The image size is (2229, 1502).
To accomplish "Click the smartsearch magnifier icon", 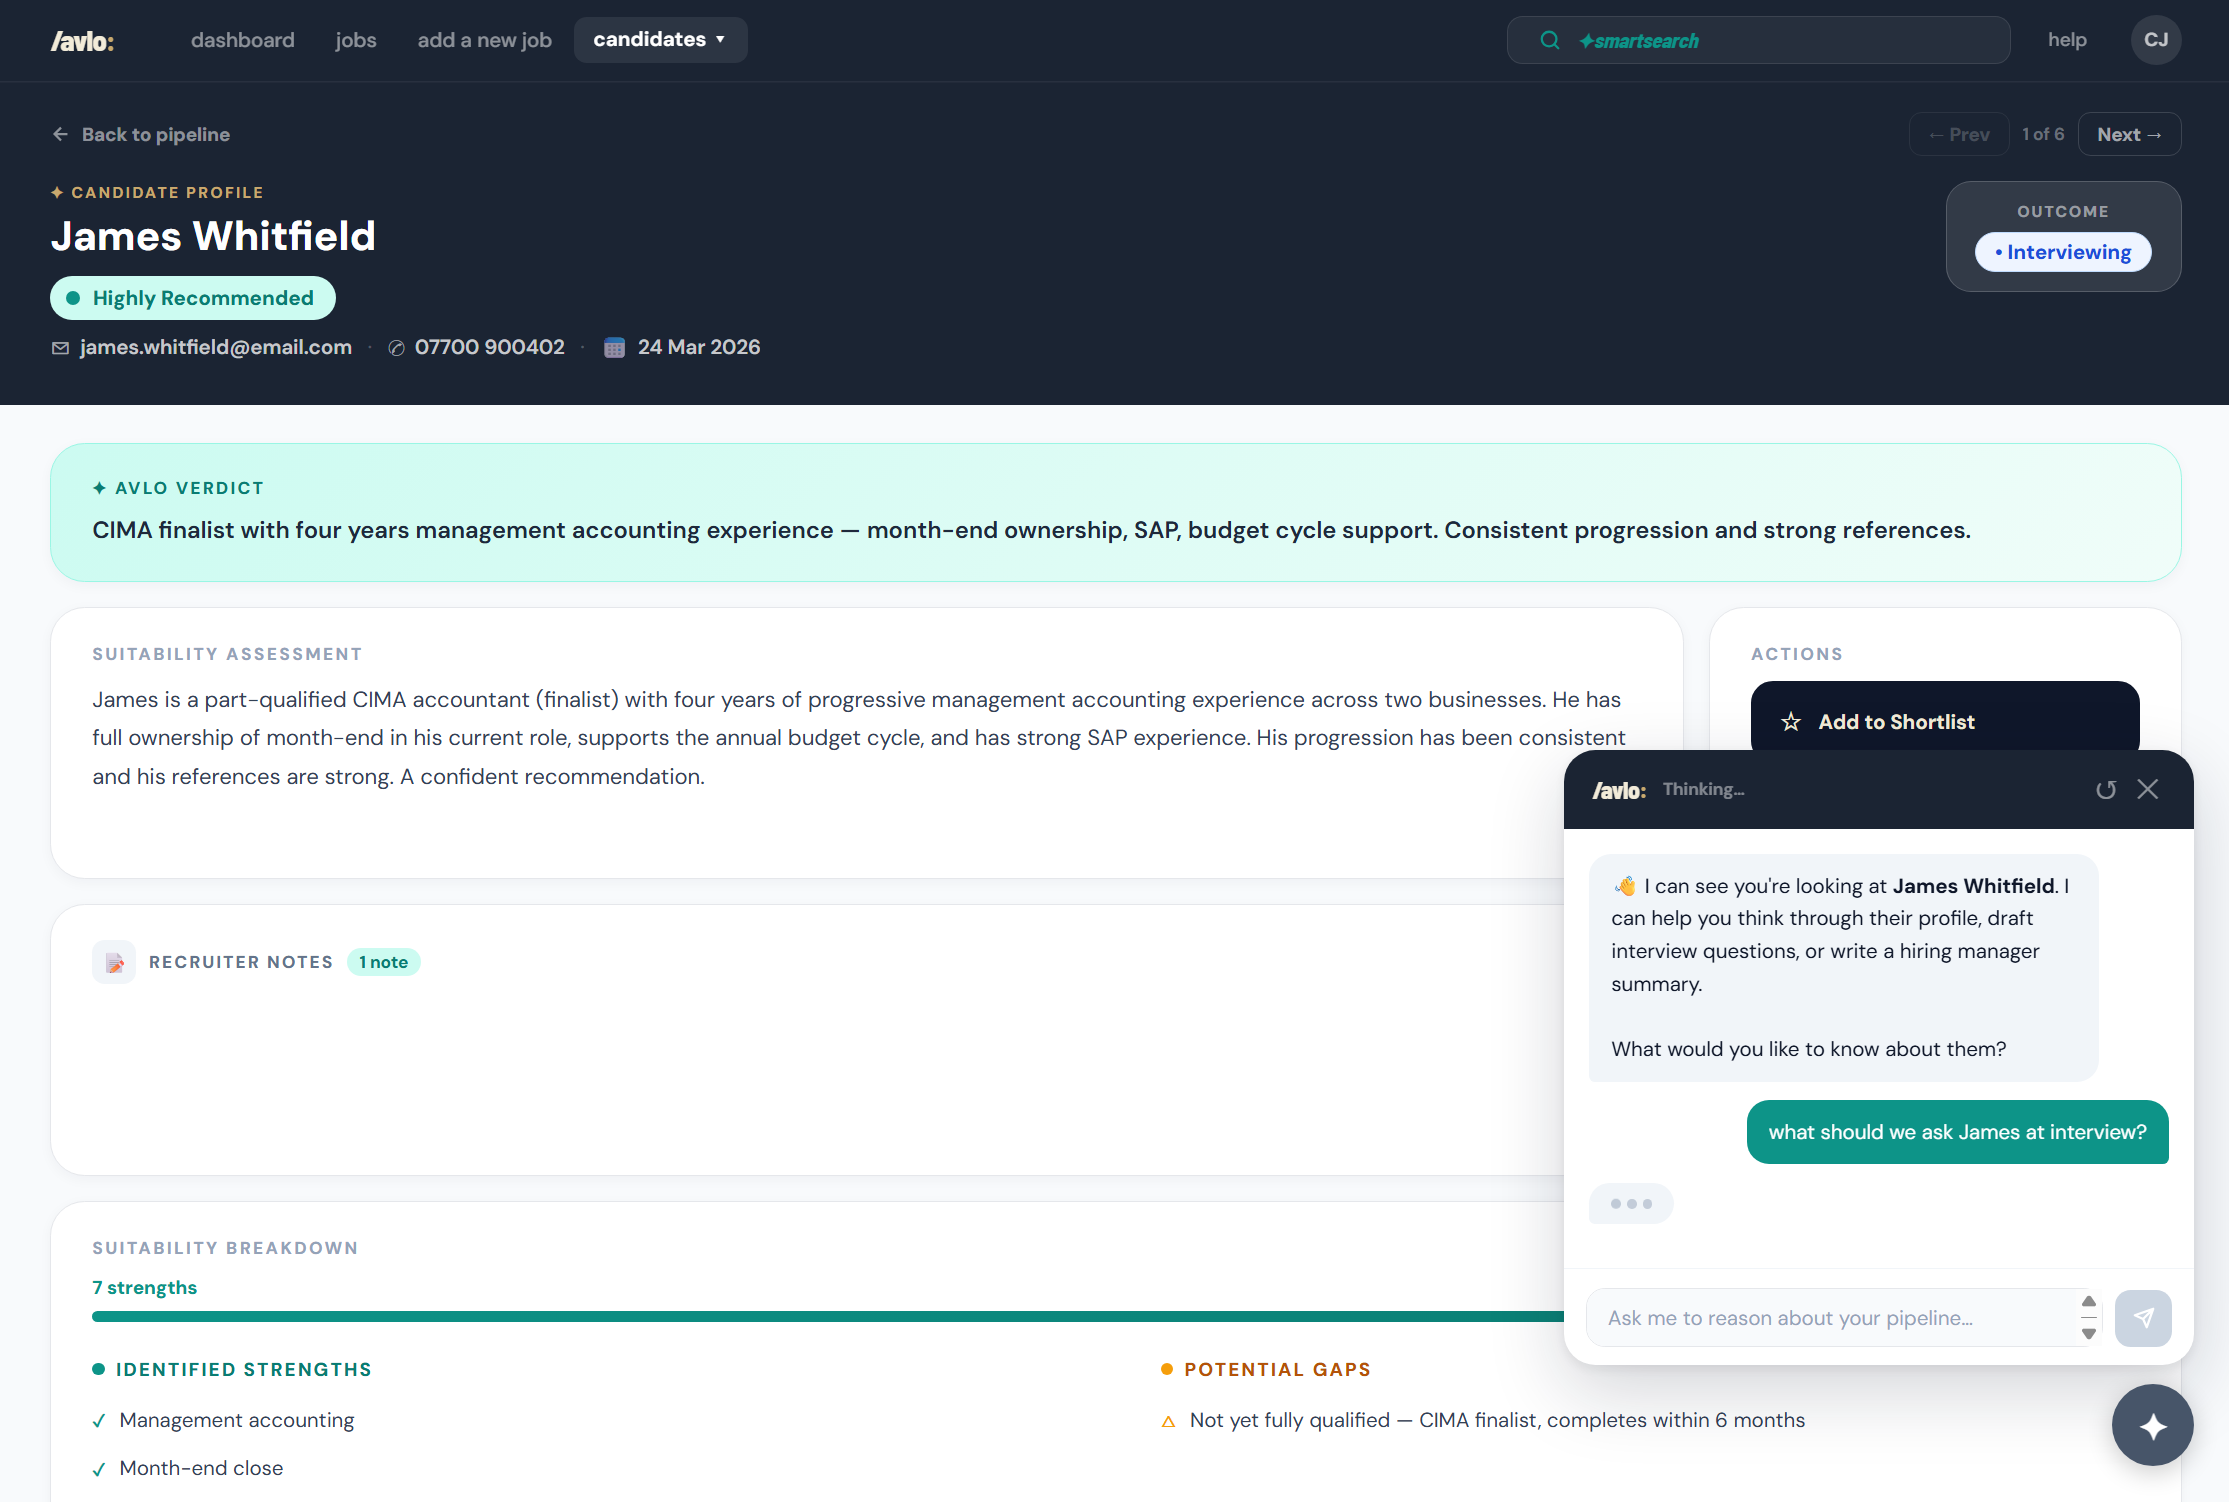I will point(1550,40).
